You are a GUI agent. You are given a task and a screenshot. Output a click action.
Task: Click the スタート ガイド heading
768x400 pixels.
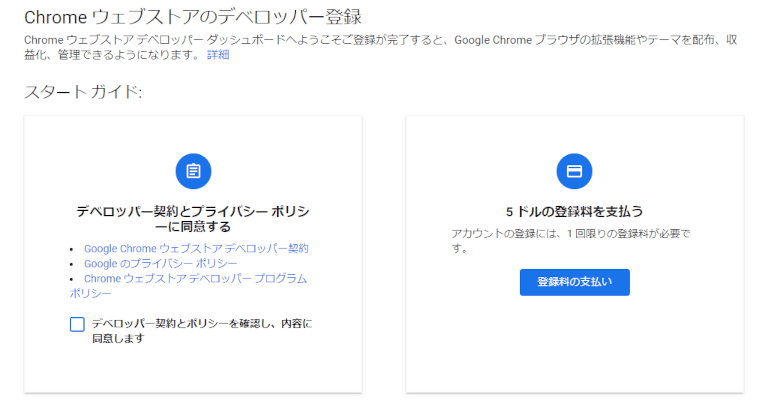tap(83, 92)
